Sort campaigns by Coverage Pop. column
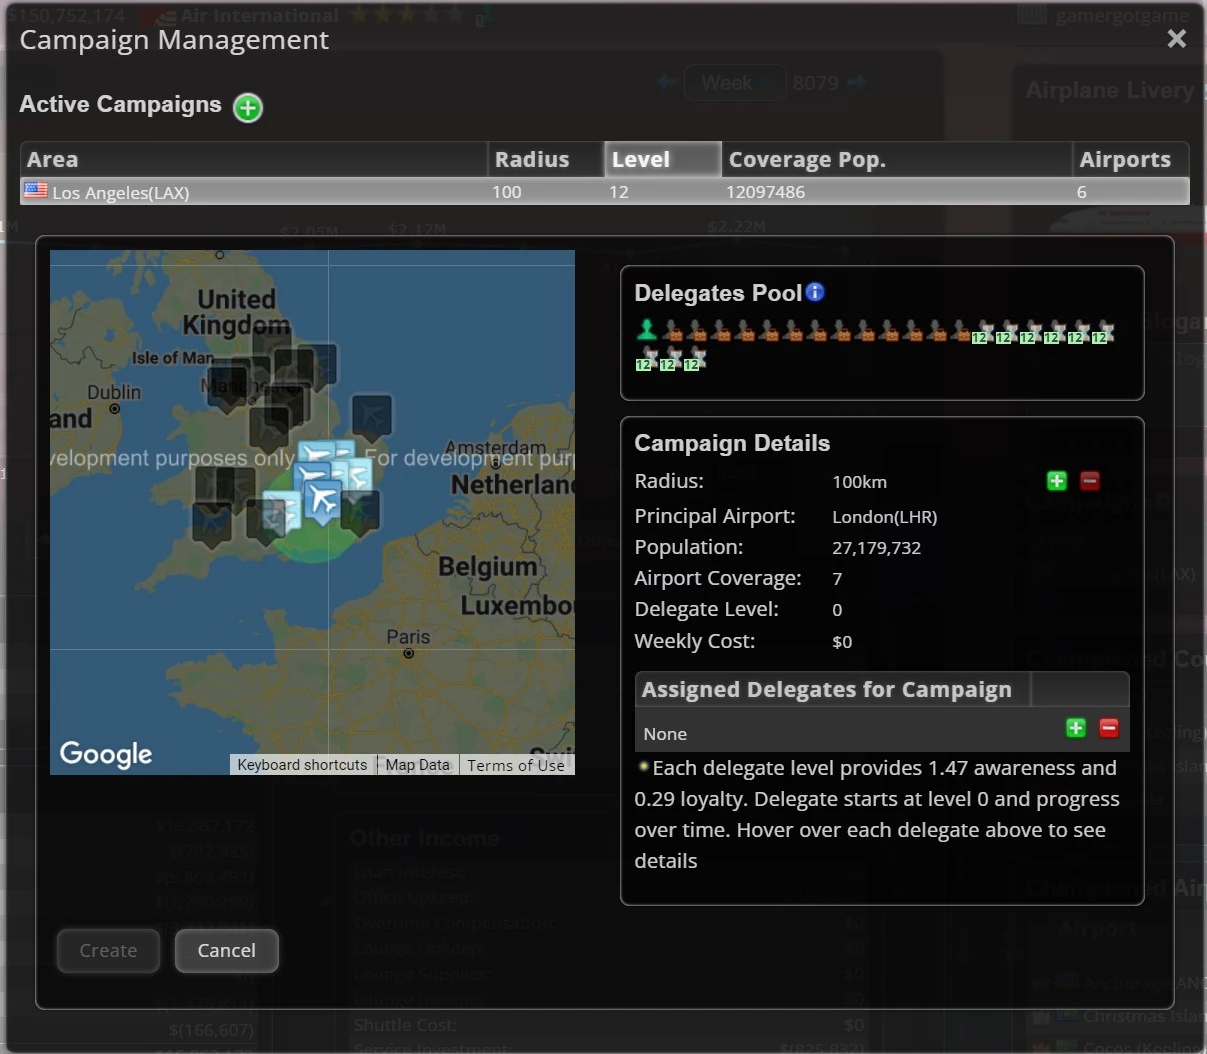 pos(897,159)
